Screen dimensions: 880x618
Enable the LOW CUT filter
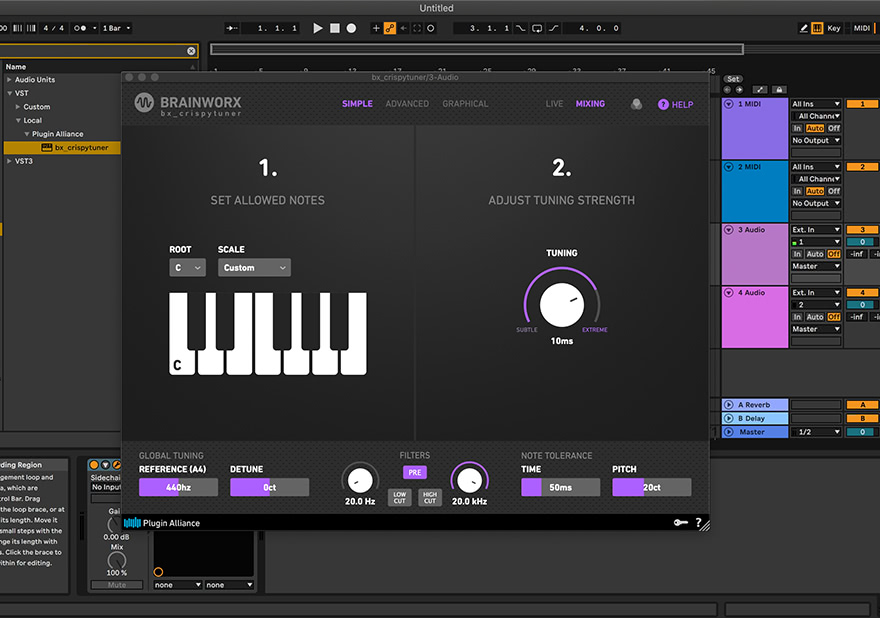pos(399,497)
